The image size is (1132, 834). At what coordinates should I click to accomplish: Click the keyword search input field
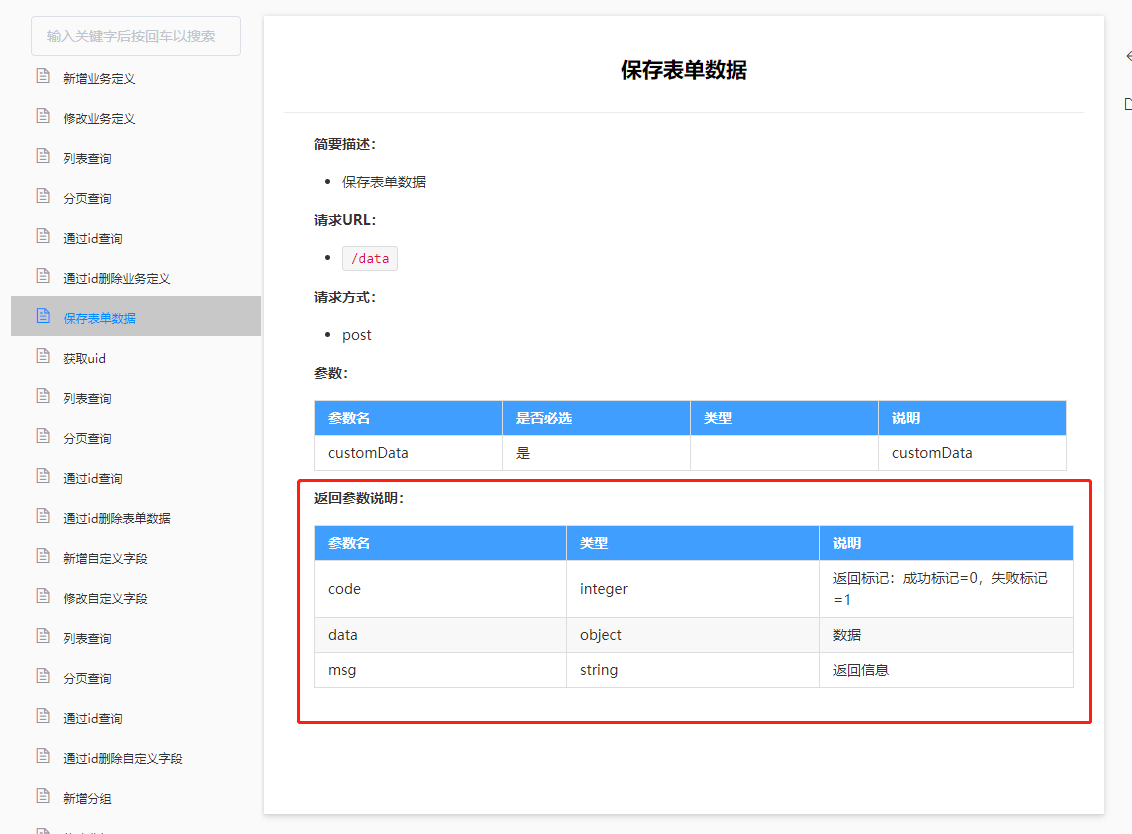135,35
